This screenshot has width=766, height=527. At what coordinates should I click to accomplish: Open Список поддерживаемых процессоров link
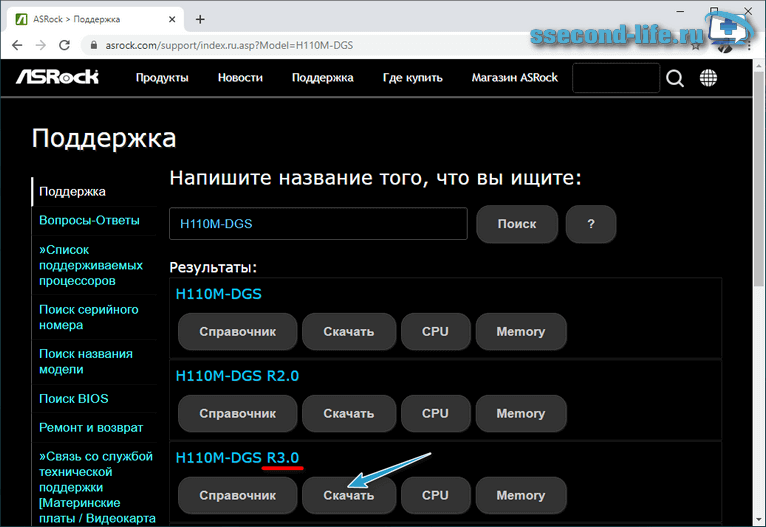(x=91, y=265)
